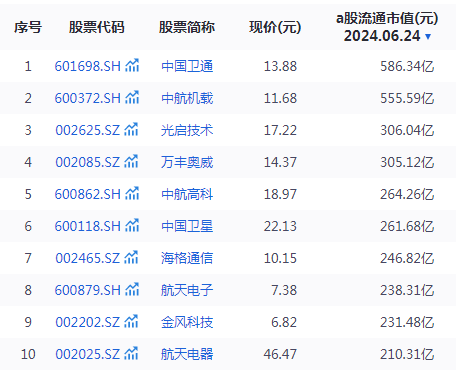Sort by 现价(元) column header
This screenshot has height=372, width=459.
(x=275, y=27)
